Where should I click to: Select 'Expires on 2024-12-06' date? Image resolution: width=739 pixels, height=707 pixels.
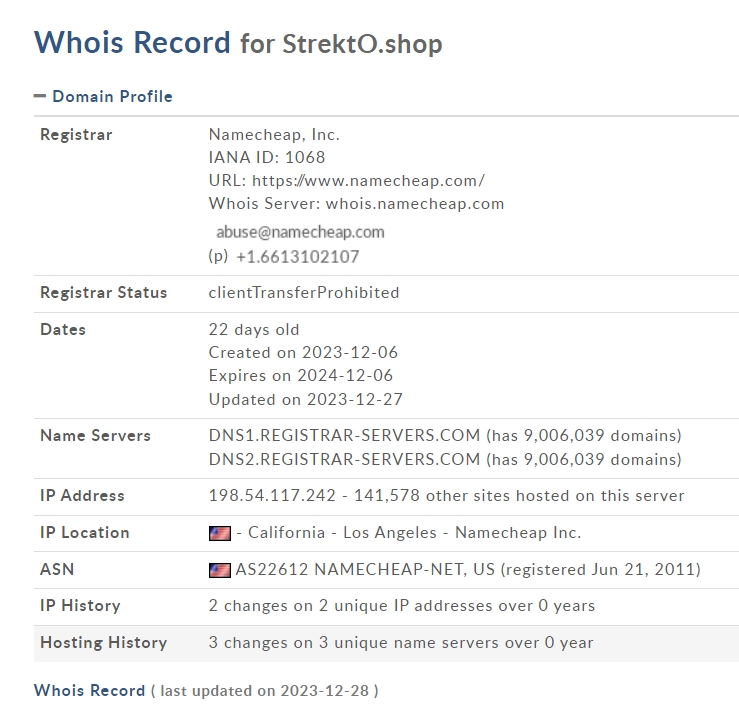tap(301, 376)
